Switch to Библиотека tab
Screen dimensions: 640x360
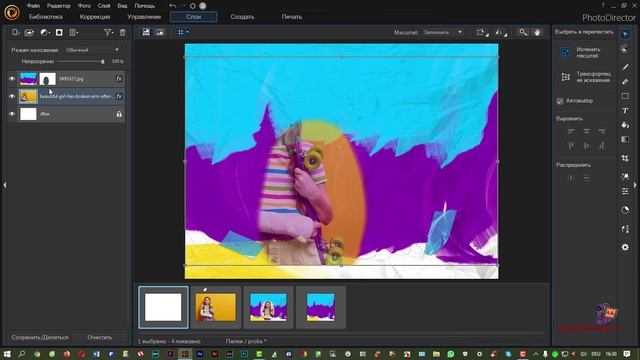click(46, 17)
